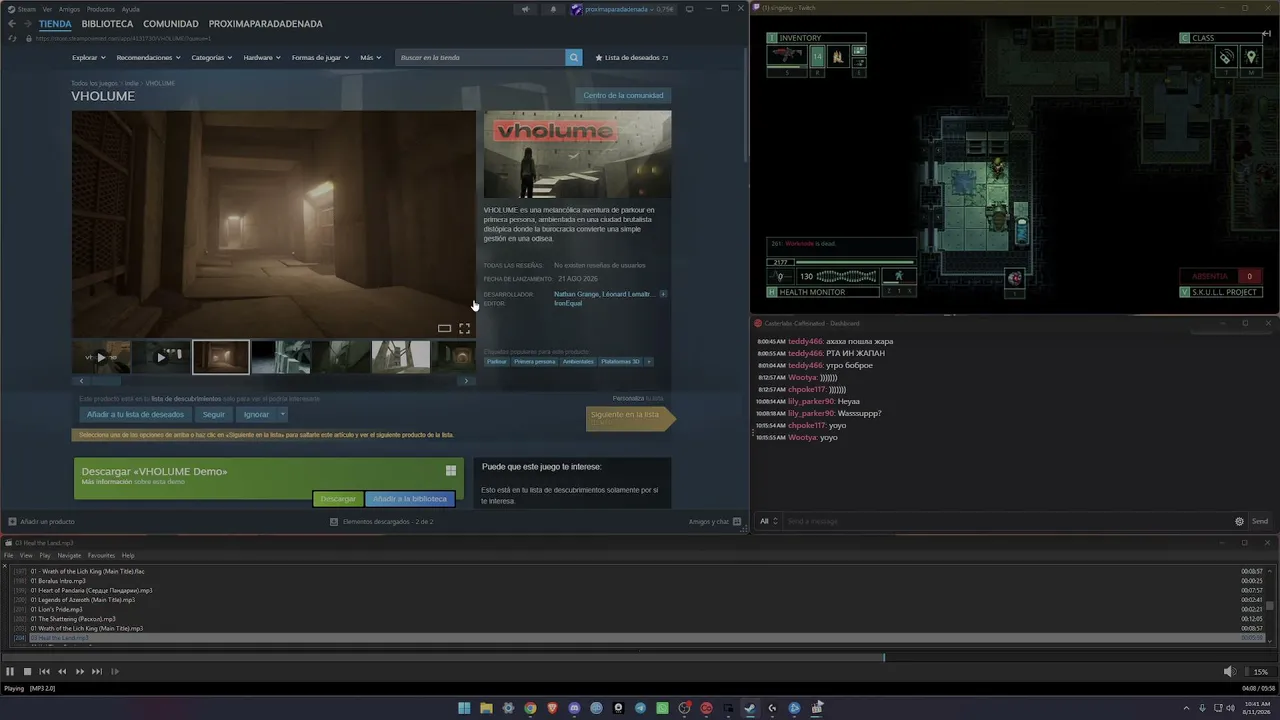This screenshot has width=1280, height=720.
Task: Fast forward the current track
Action: [x=80, y=672]
